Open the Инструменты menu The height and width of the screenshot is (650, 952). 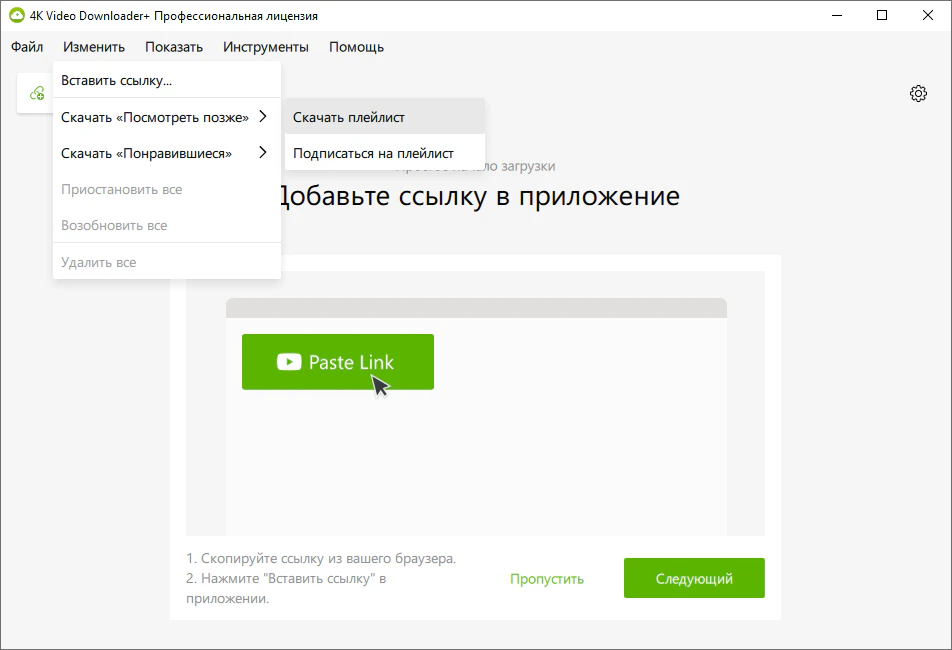(266, 47)
